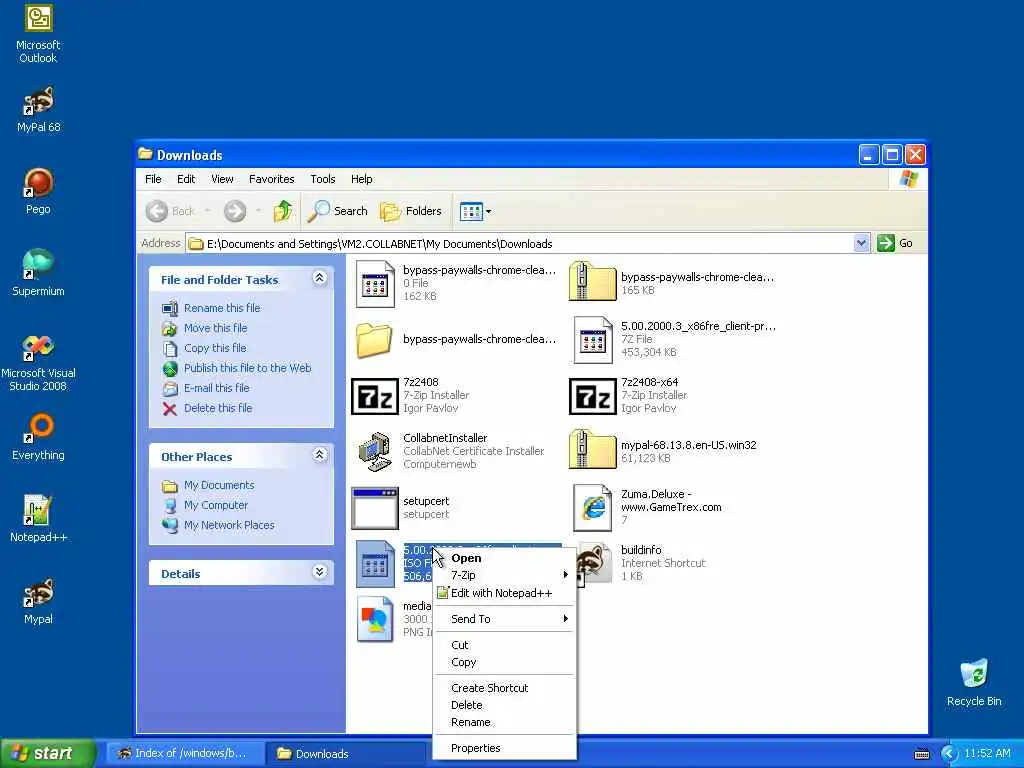Collapse File and Folder Tasks panel
This screenshot has height=768, width=1024.
[319, 278]
